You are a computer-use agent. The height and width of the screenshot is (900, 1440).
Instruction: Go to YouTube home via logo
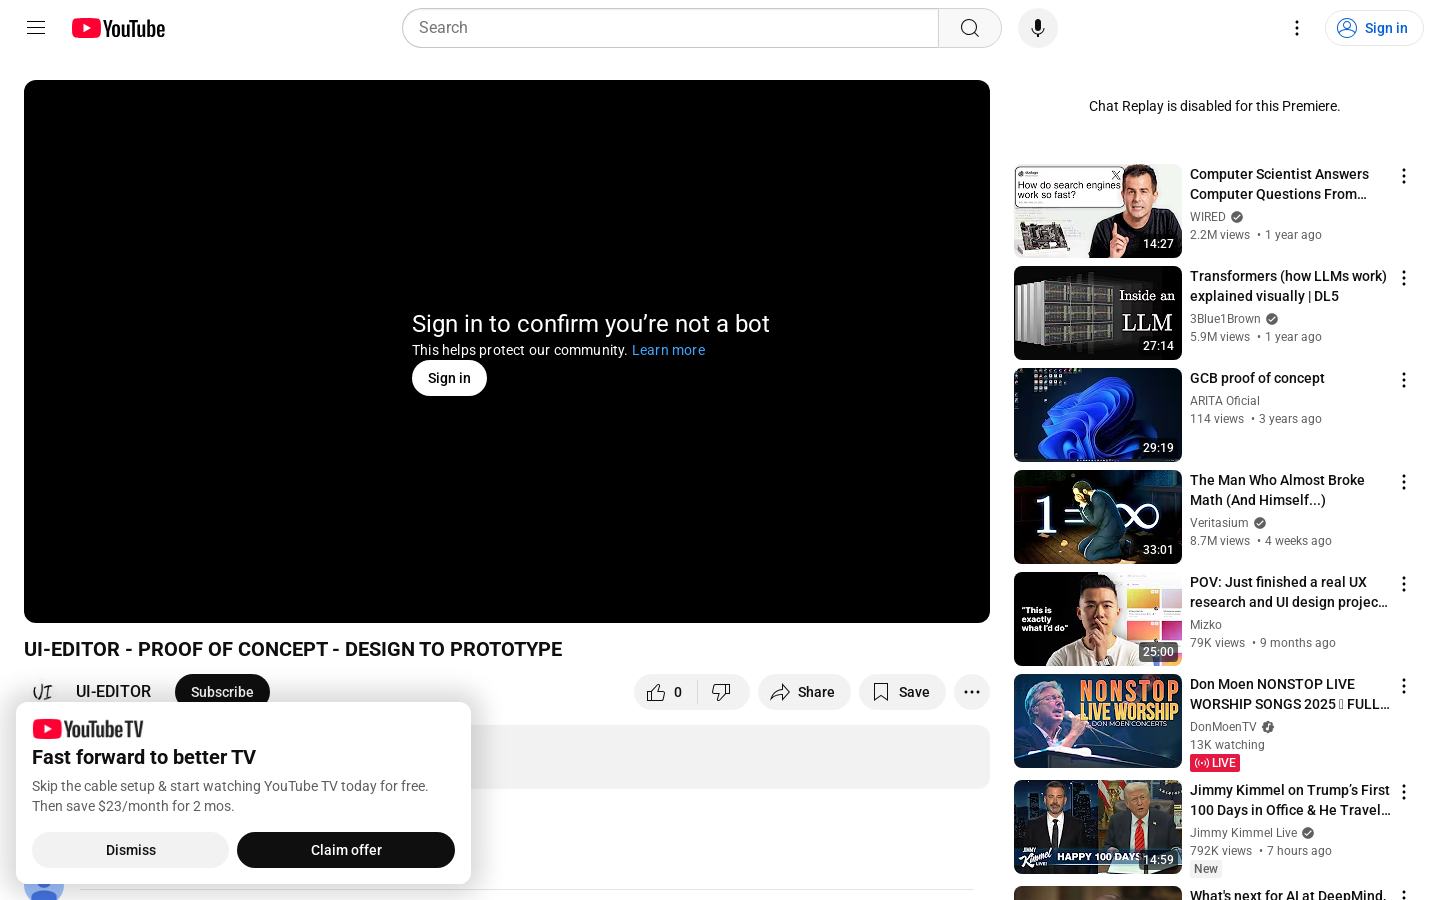(118, 28)
